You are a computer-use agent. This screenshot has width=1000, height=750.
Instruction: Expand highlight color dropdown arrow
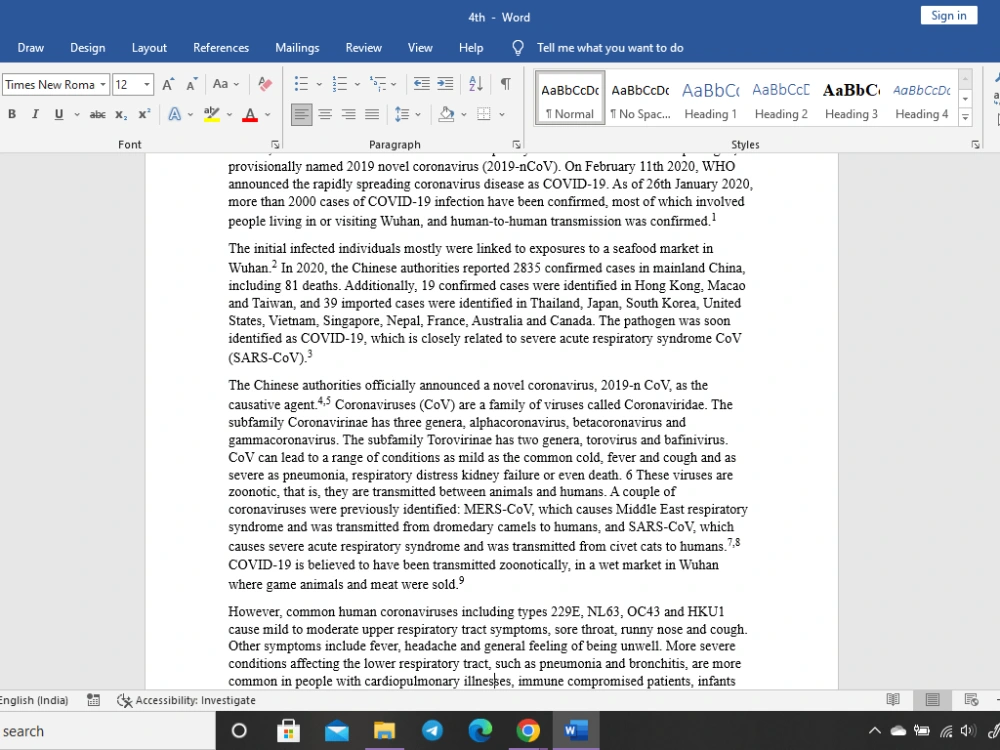click(x=229, y=114)
